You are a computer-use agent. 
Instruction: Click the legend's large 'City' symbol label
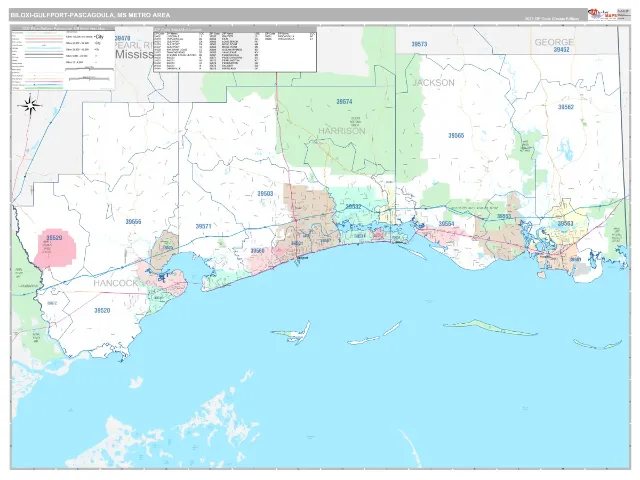[99, 37]
